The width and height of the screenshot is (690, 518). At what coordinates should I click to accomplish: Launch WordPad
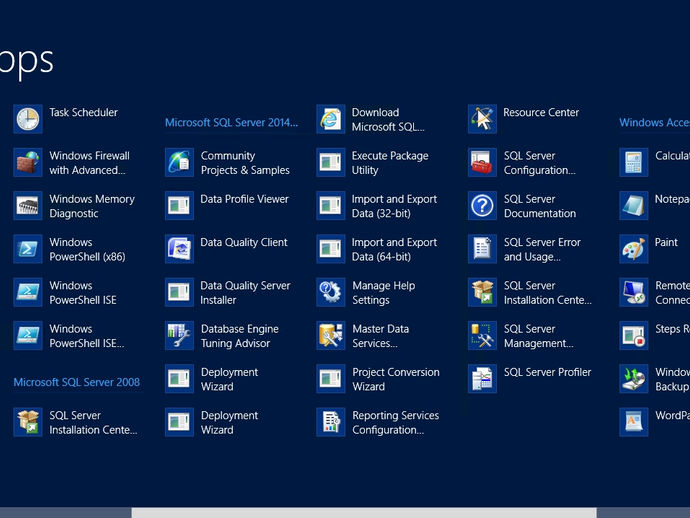click(x=654, y=422)
